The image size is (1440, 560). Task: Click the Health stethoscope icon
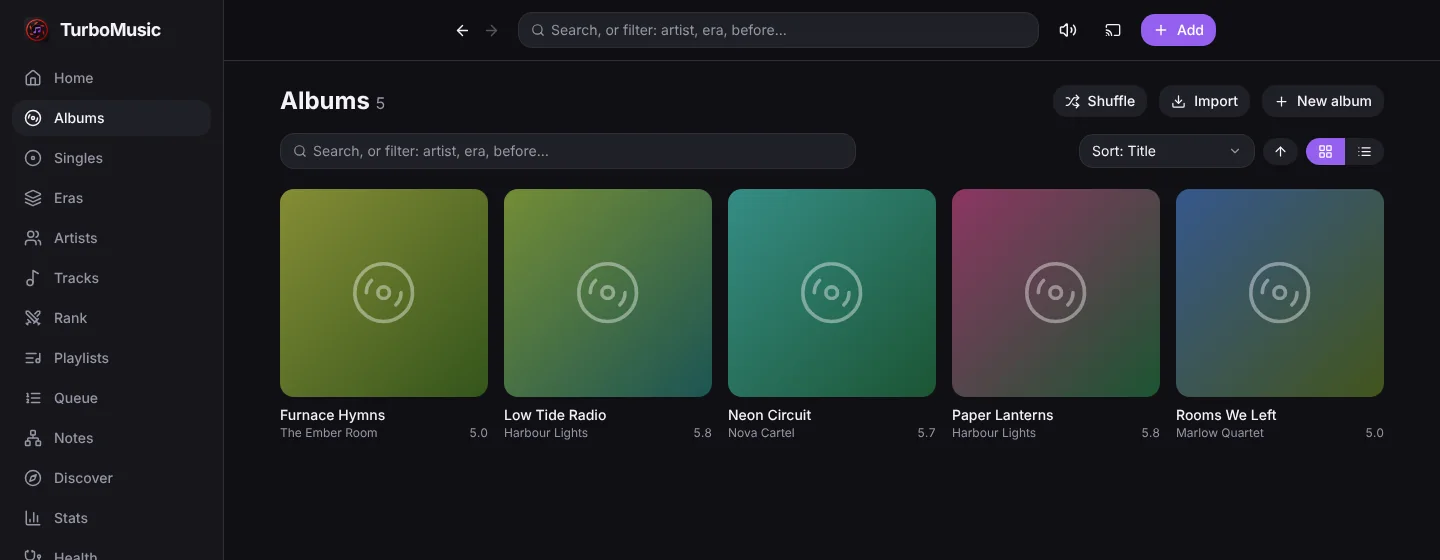[33, 555]
